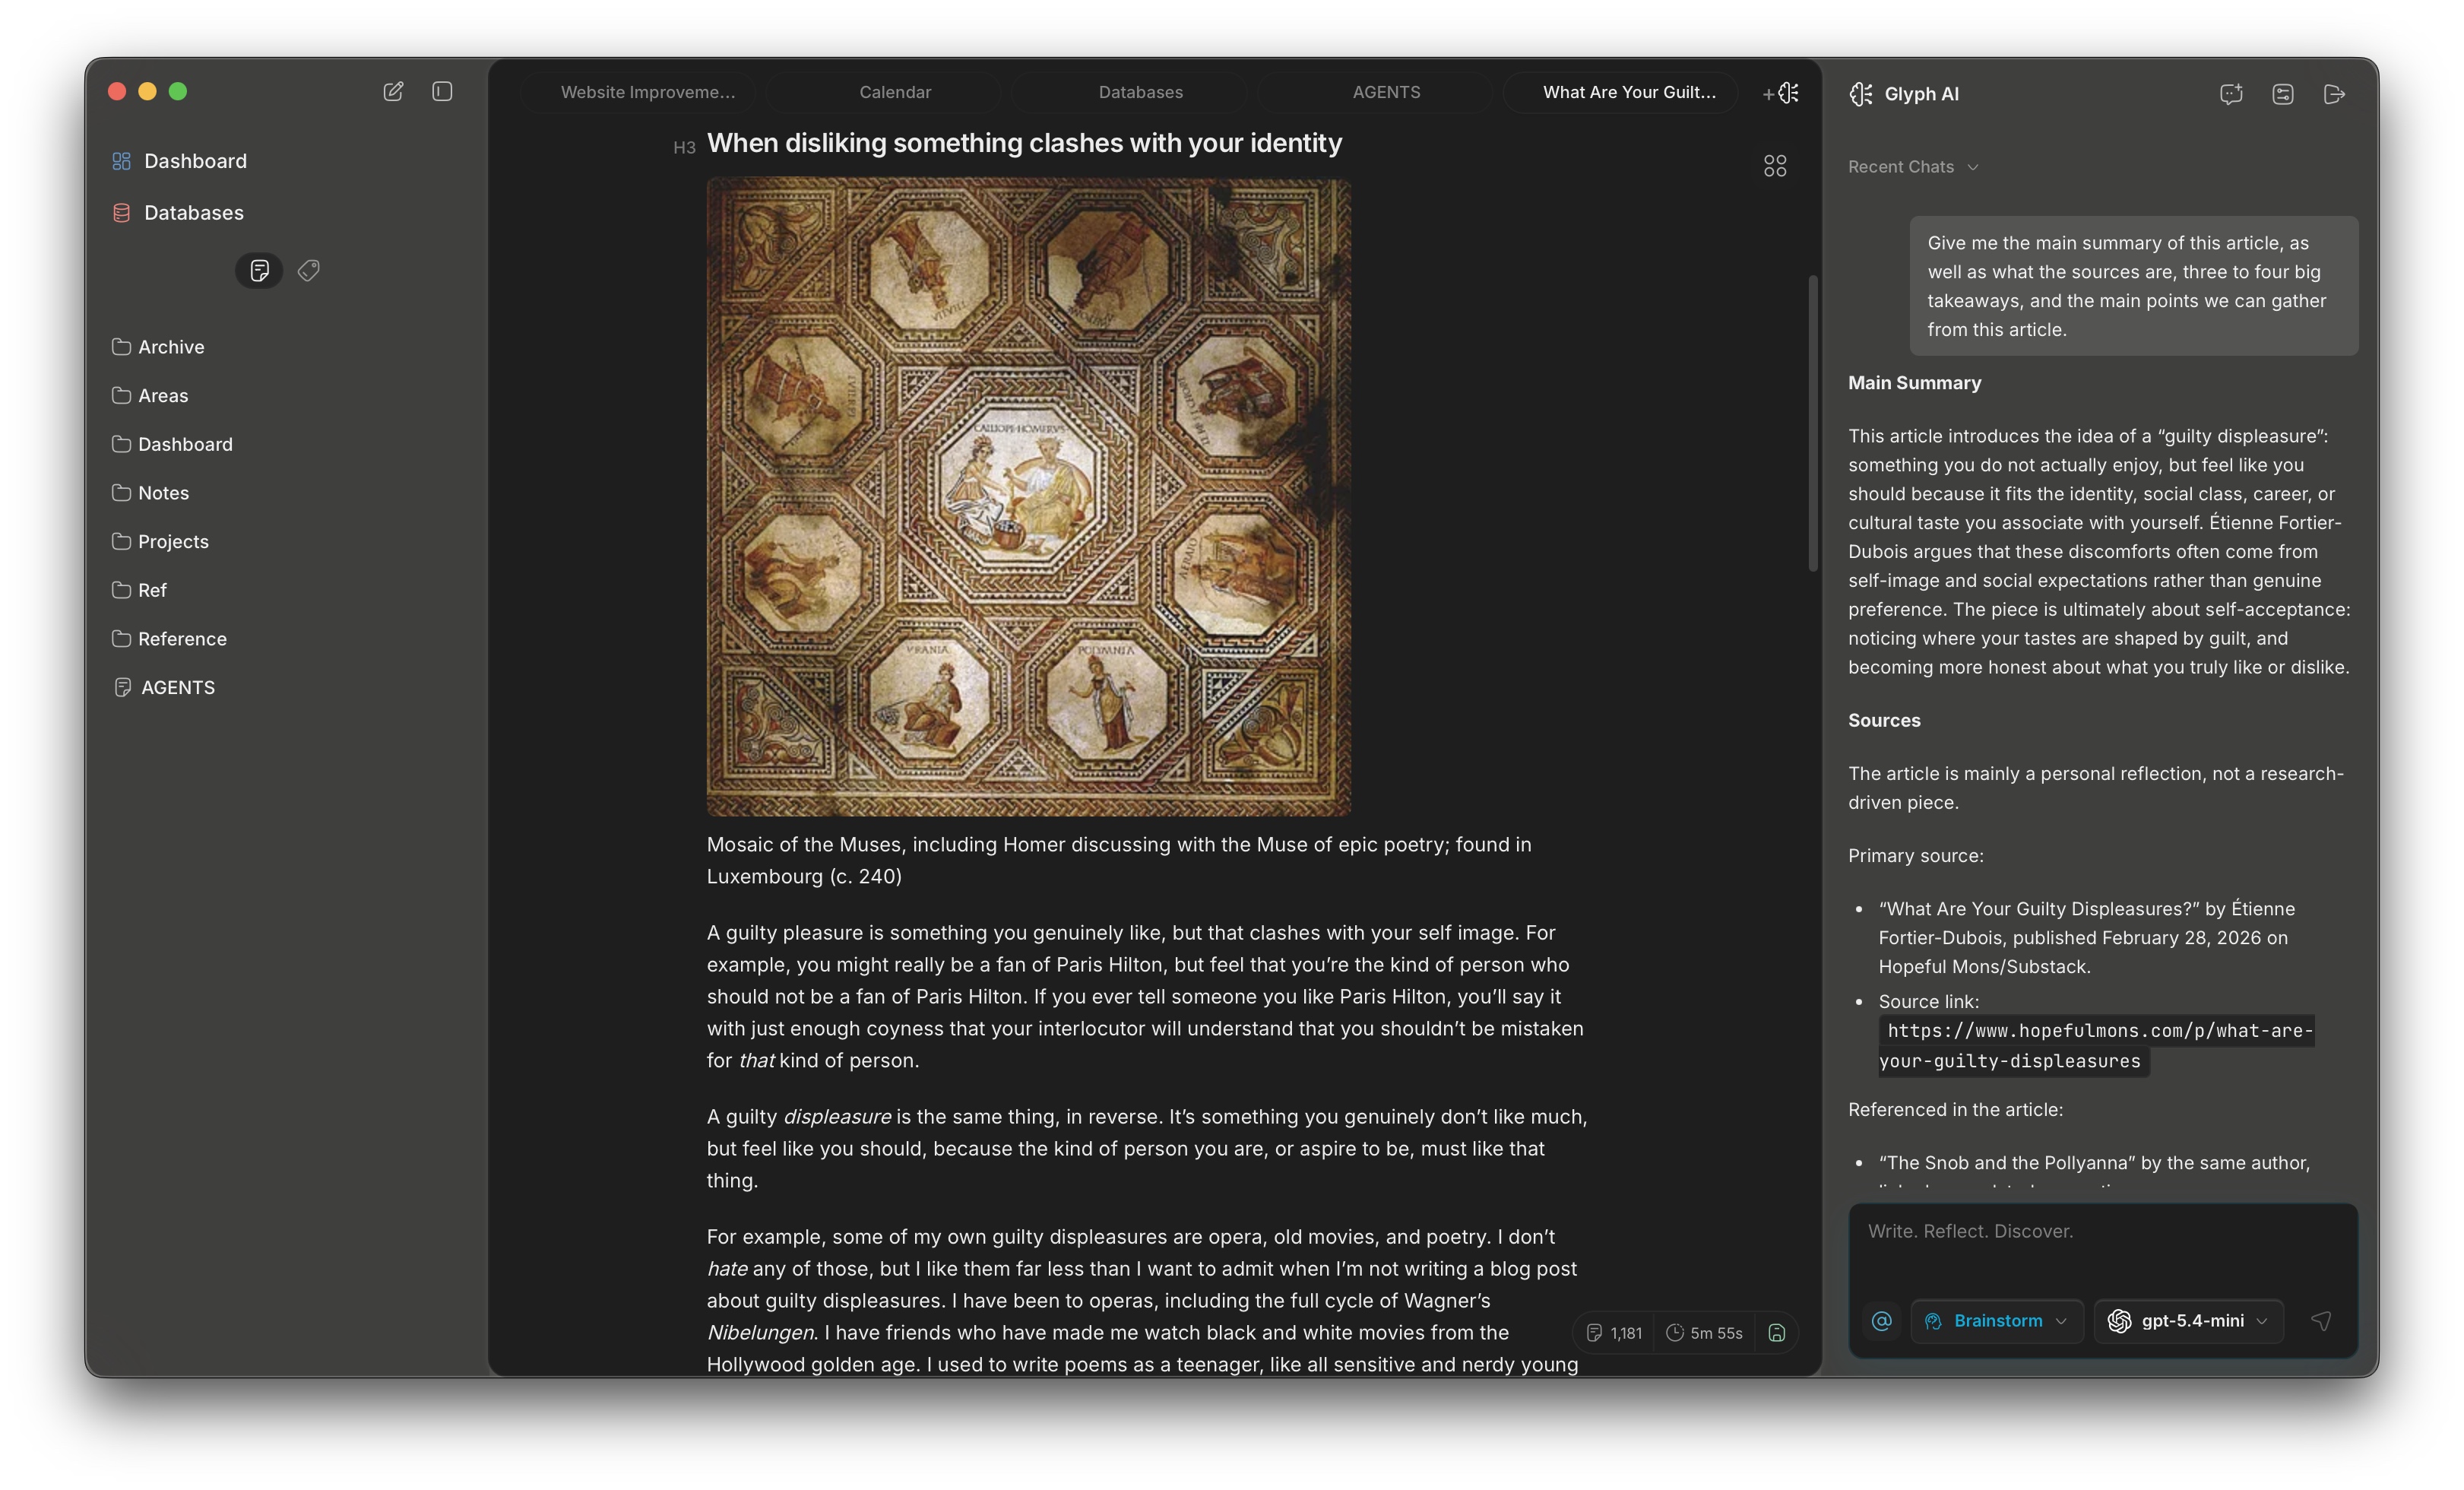Select the compose new note pencil icon
The width and height of the screenshot is (2464, 1490).
392,91
